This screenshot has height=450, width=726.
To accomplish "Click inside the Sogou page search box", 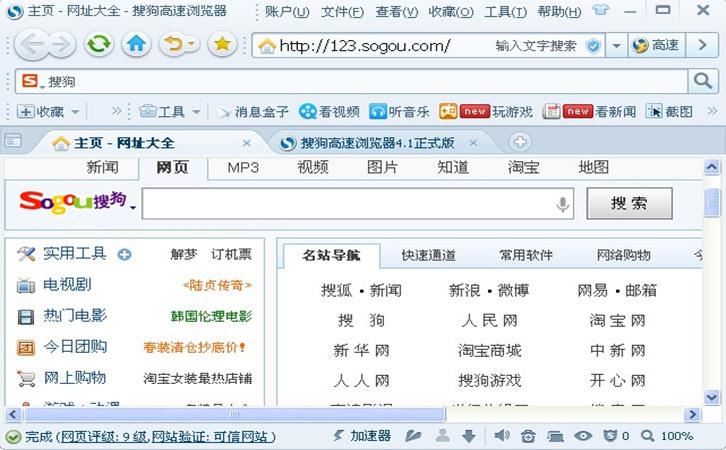I will (348, 204).
